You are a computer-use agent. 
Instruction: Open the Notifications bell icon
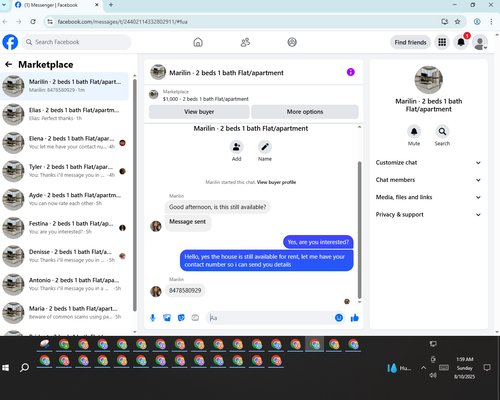coord(461,42)
